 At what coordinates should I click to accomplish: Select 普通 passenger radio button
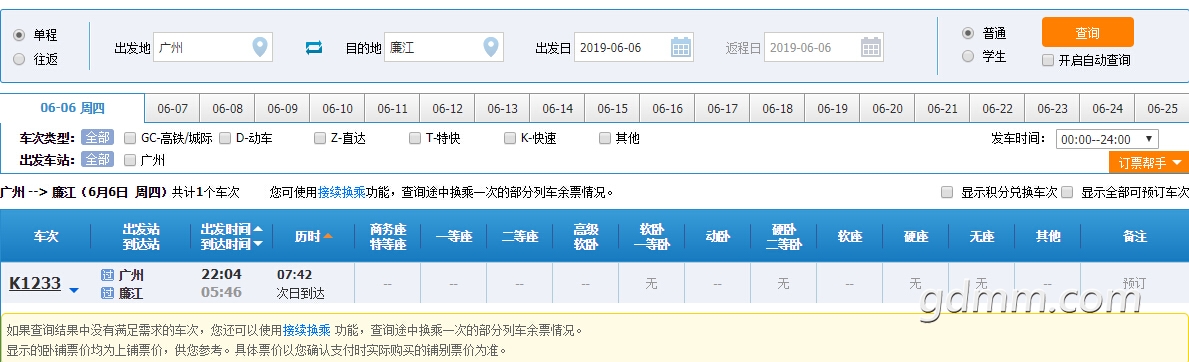click(x=968, y=33)
